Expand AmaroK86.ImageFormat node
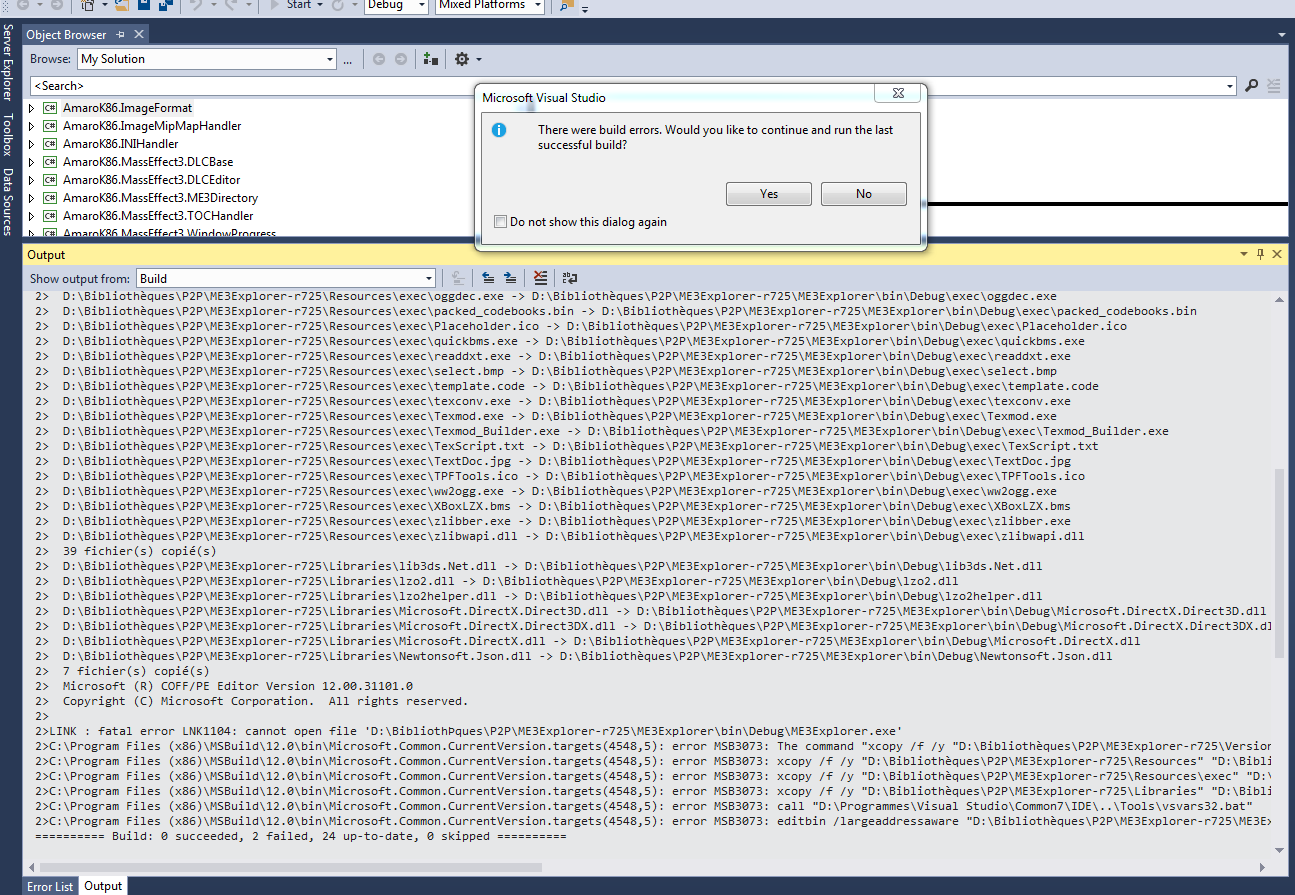The height and width of the screenshot is (895, 1295). 31,108
